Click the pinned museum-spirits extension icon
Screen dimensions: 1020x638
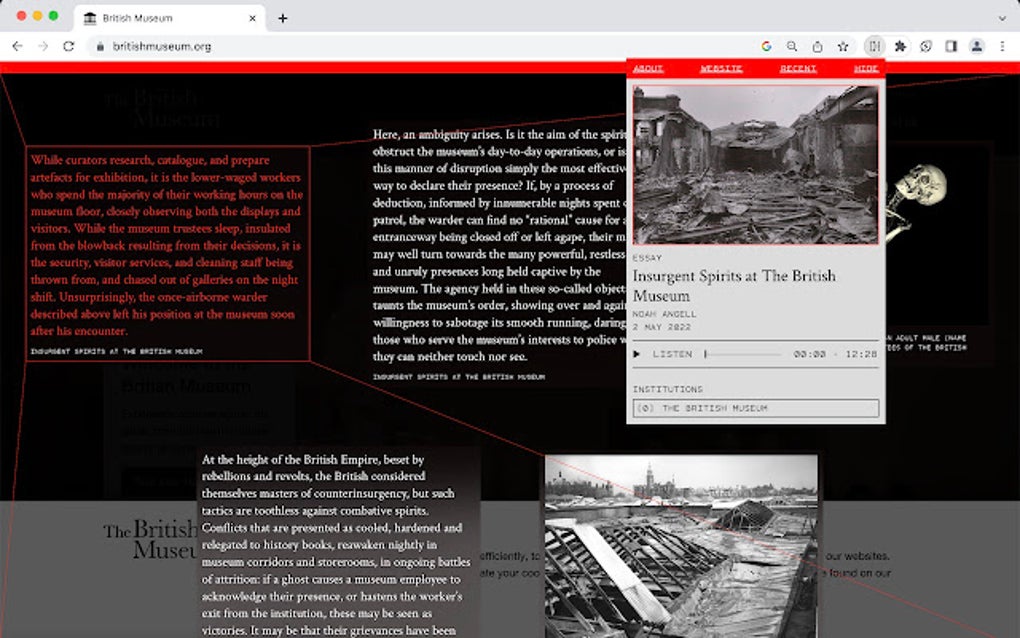pyautogui.click(x=876, y=46)
